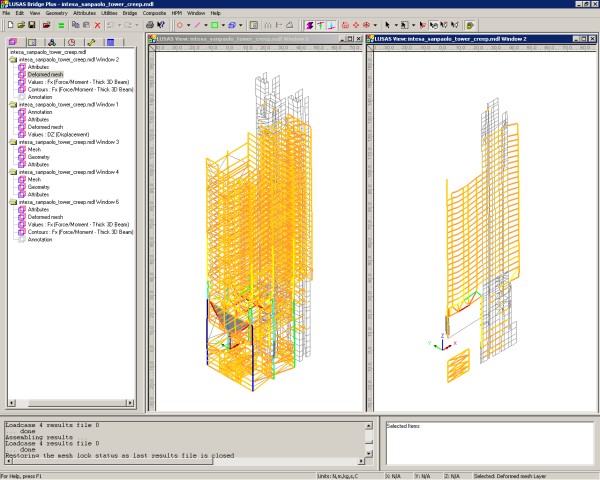Click the Save disk icon
This screenshot has height=480, width=600.
coord(33,24)
